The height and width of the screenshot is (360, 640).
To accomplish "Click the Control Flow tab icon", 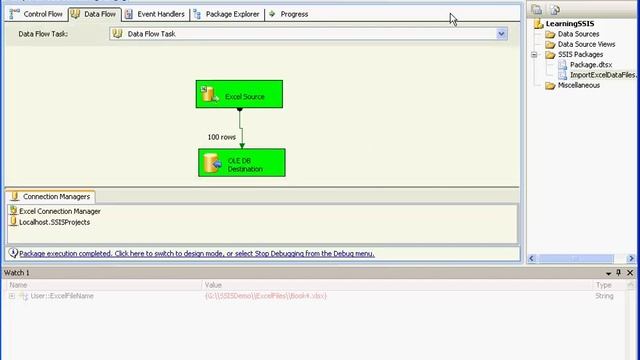I will pos(14,14).
